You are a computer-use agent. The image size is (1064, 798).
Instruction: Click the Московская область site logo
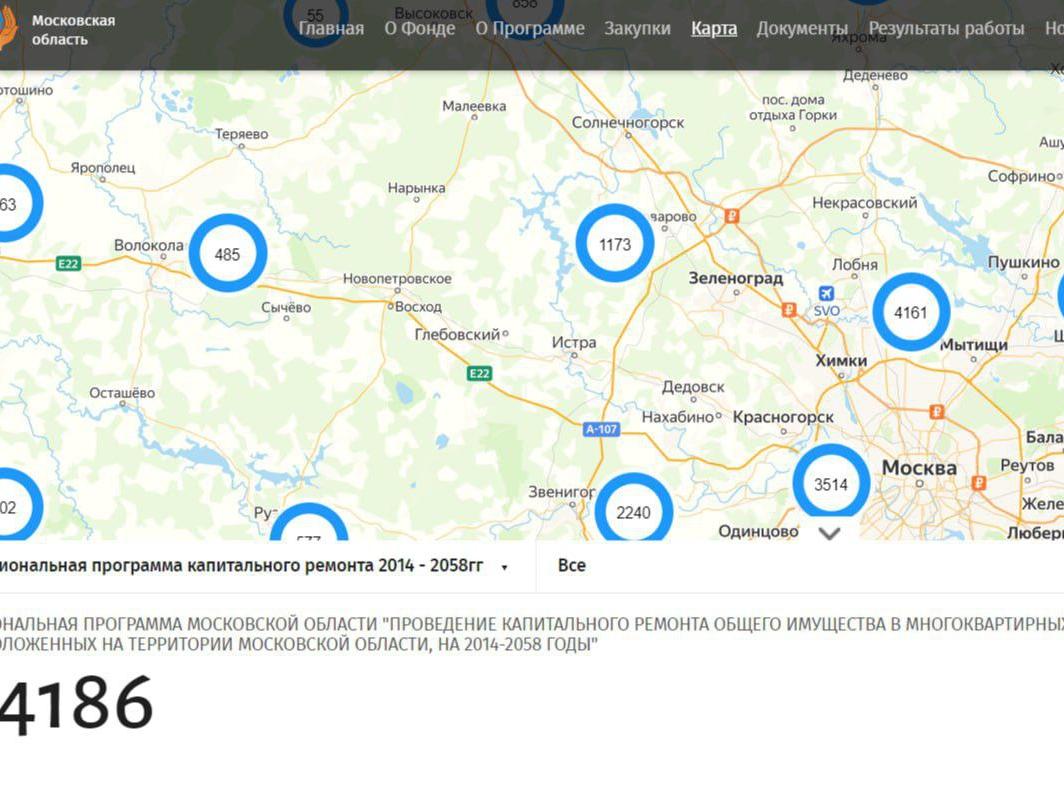(x=58, y=31)
